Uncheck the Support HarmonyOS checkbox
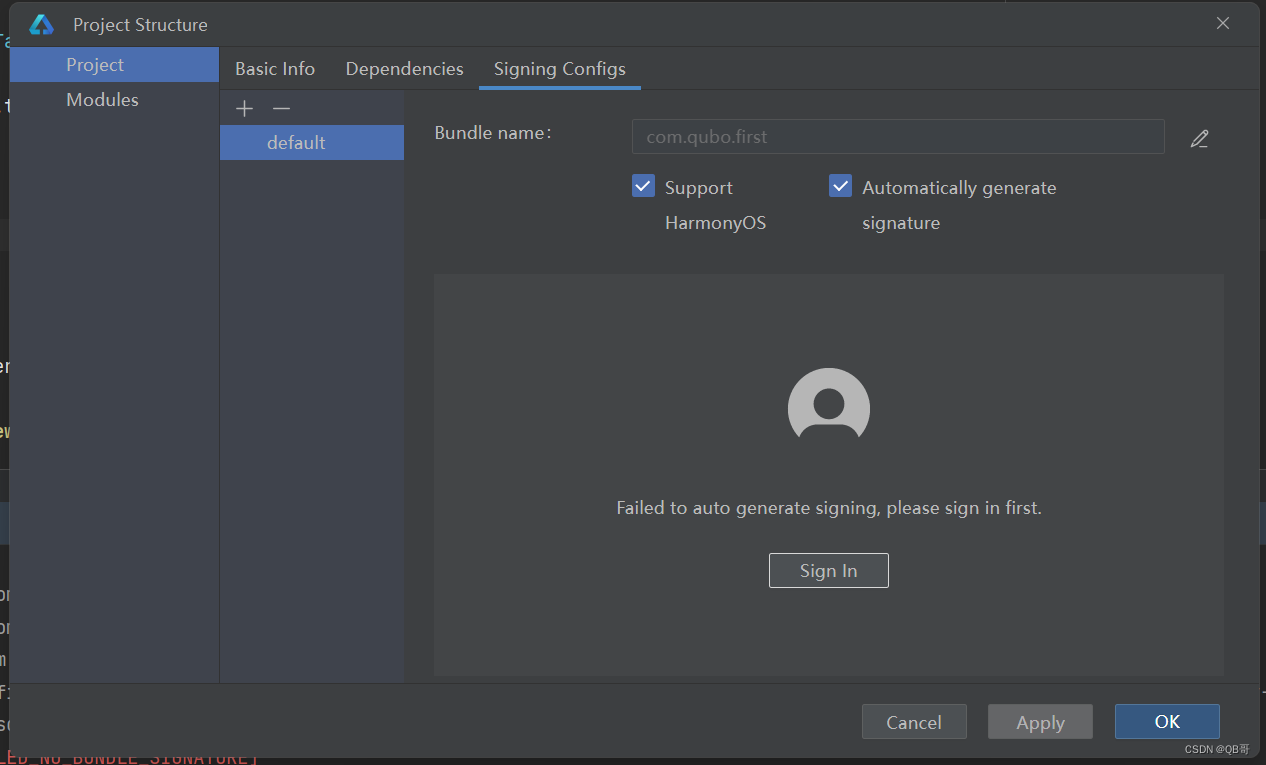 (x=643, y=185)
